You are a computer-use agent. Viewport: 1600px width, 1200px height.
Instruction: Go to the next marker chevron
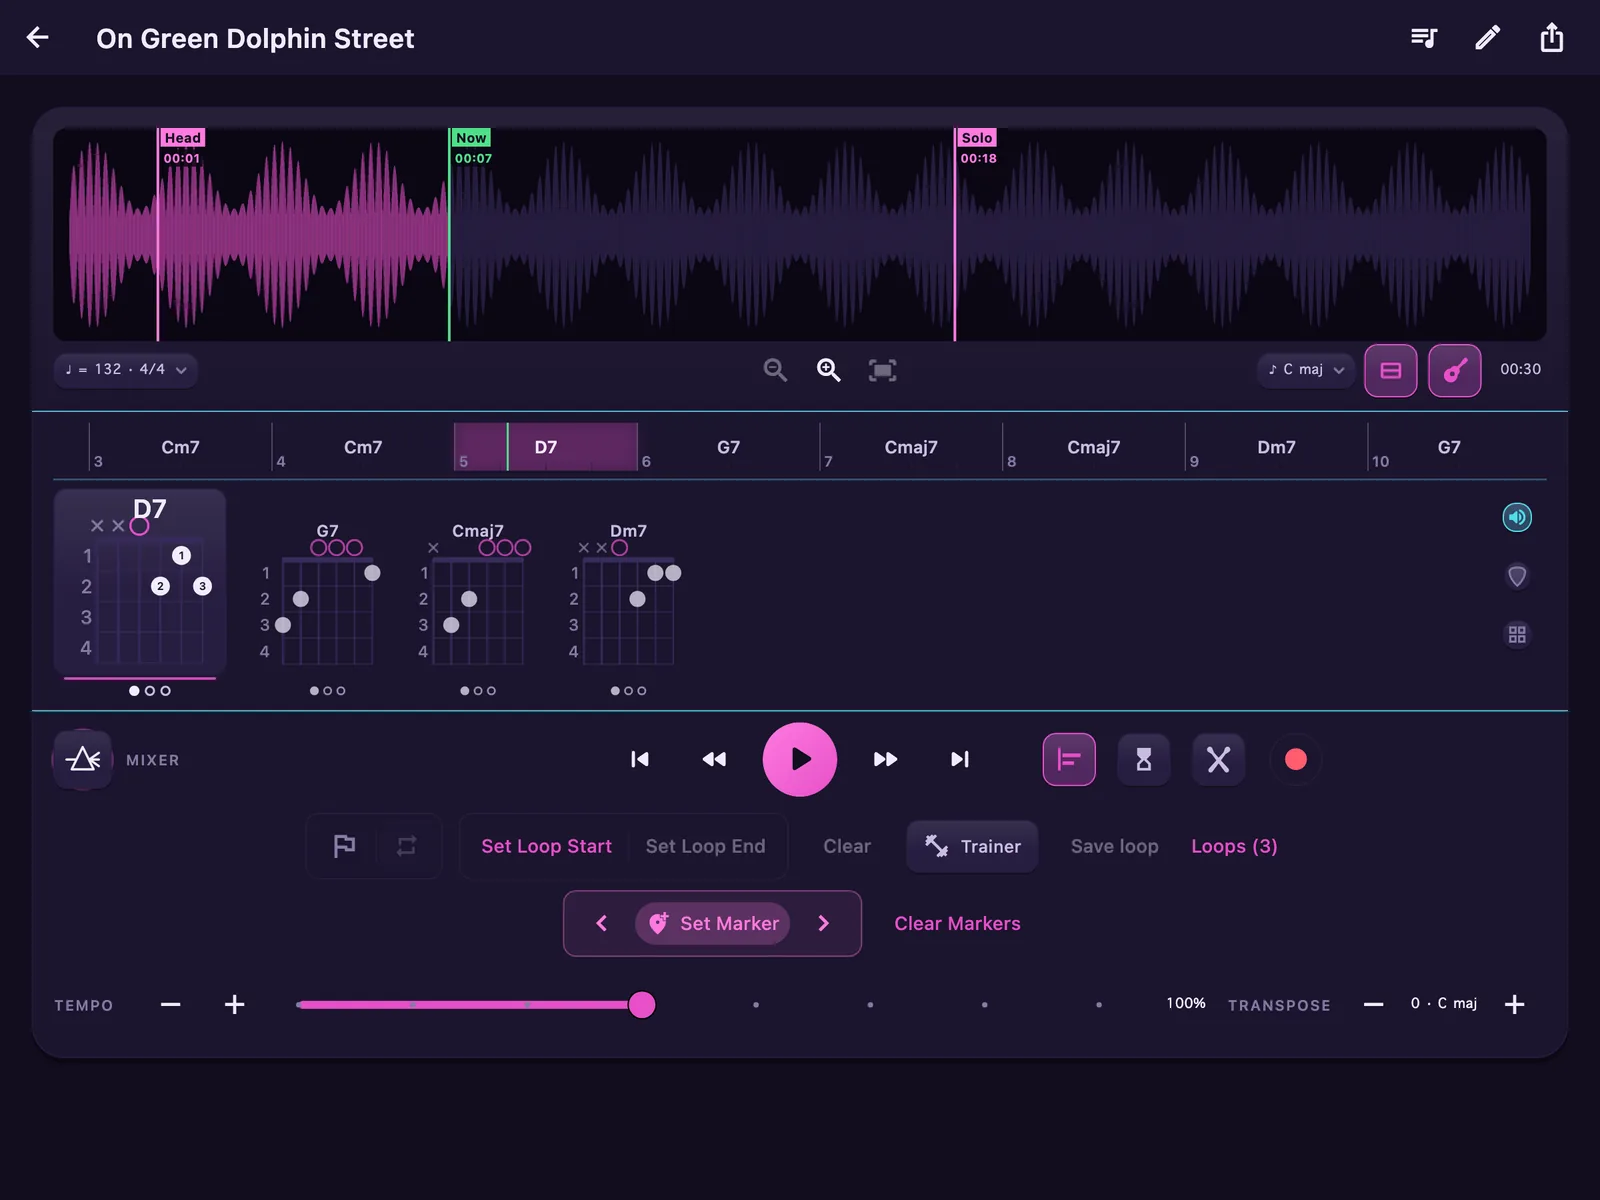(x=824, y=923)
